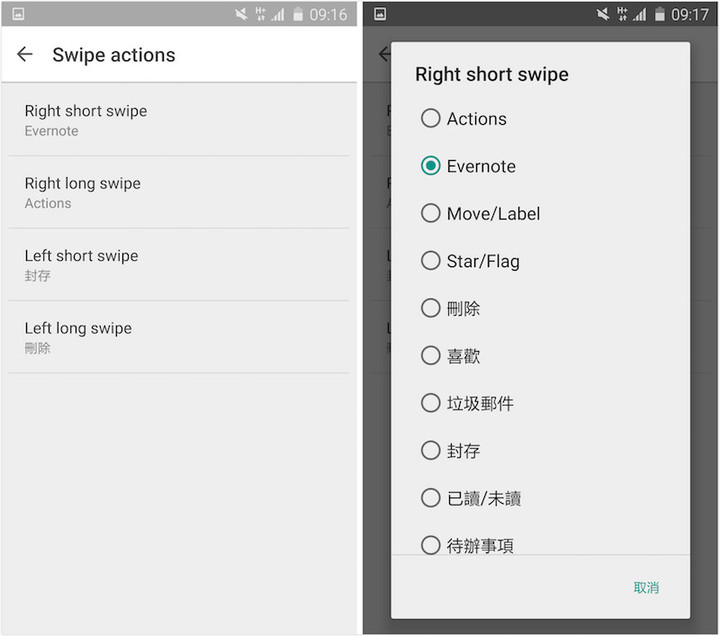The width and height of the screenshot is (720, 636).
Task: Tap the signal strength icon in right status bar
Action: [641, 14]
